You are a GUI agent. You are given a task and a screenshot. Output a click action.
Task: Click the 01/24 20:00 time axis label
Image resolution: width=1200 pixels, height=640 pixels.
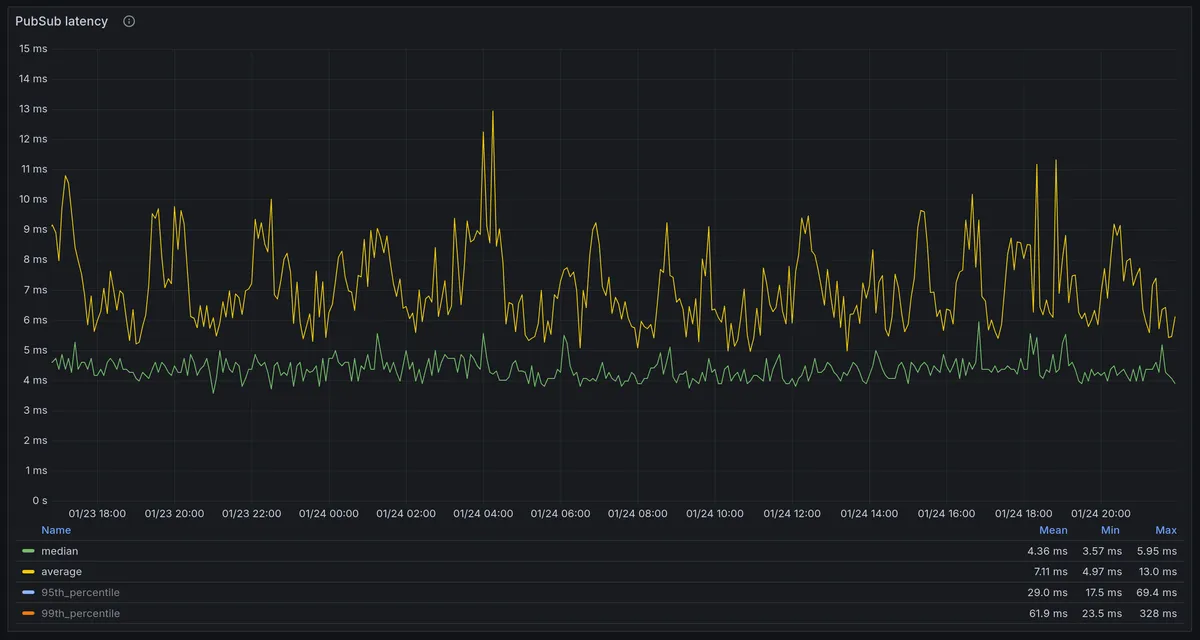[1100, 514]
